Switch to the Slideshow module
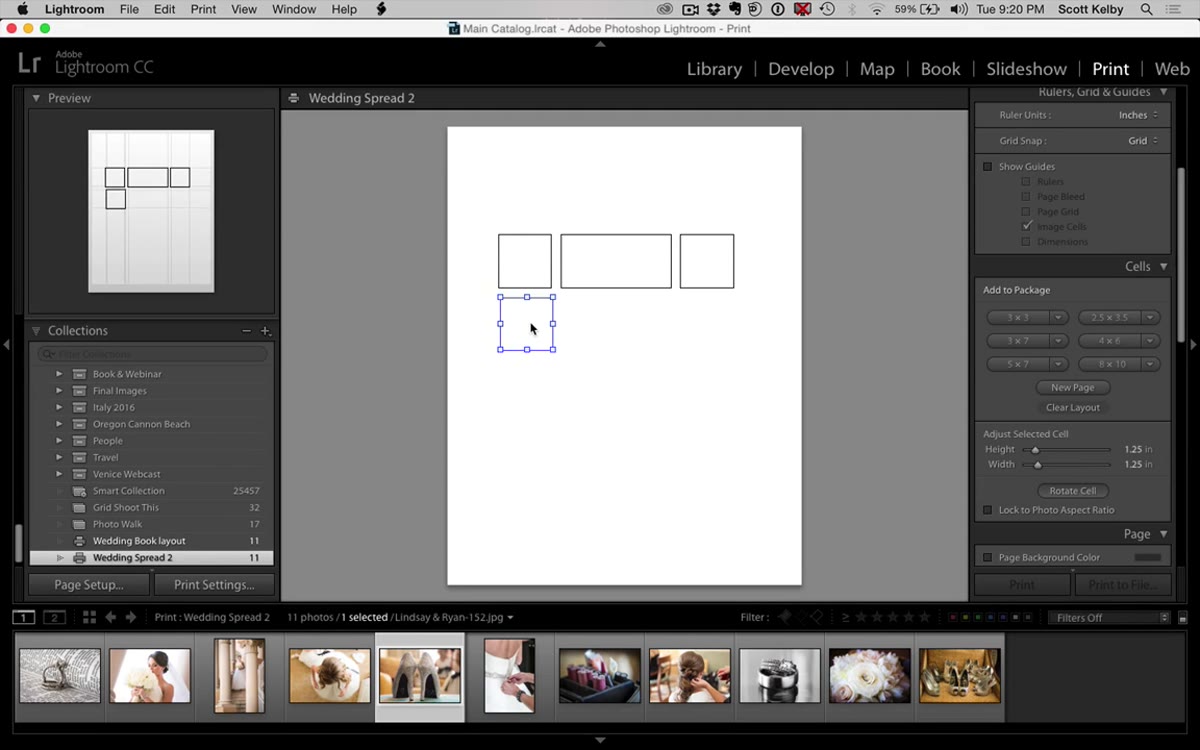This screenshot has width=1200, height=750. [x=1026, y=69]
